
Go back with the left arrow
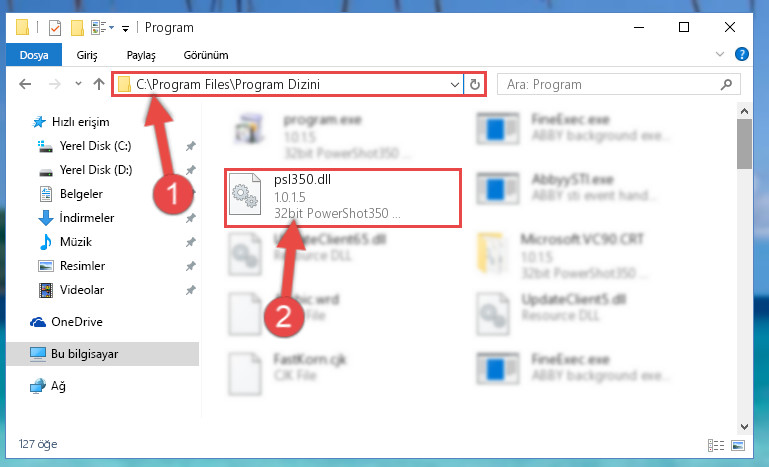point(25,84)
